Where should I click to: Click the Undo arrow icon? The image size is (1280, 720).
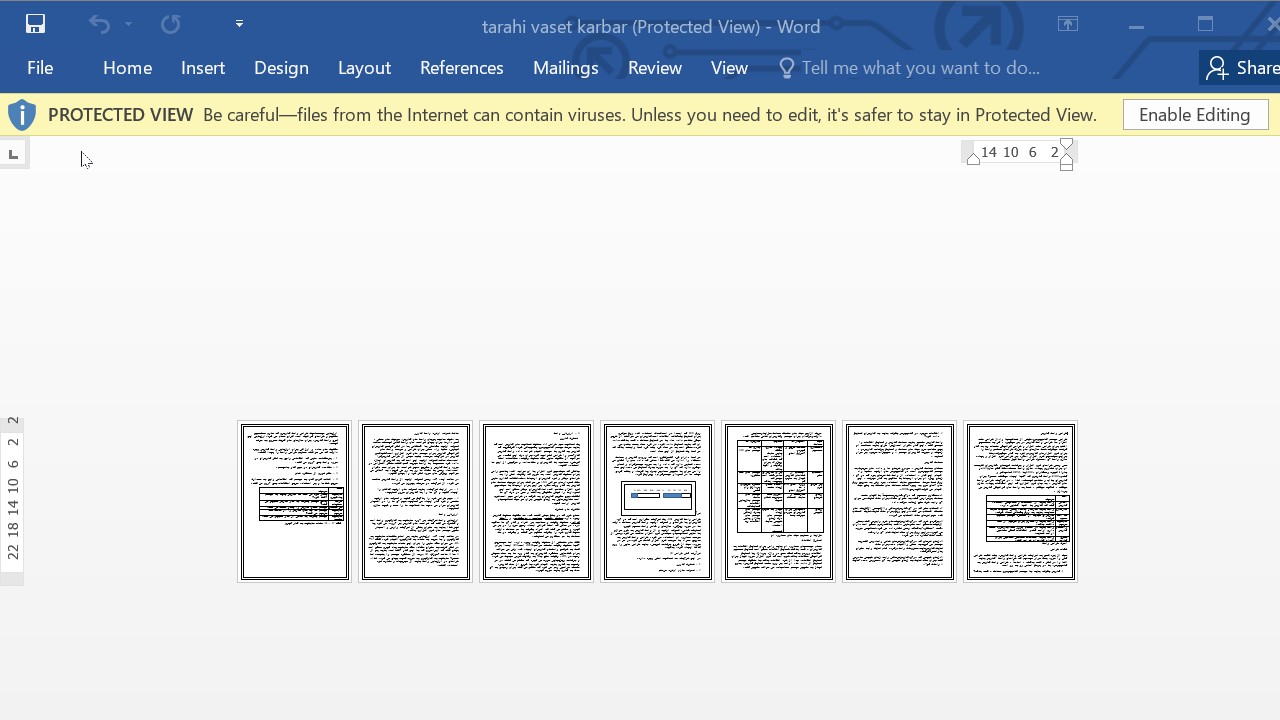click(x=99, y=24)
